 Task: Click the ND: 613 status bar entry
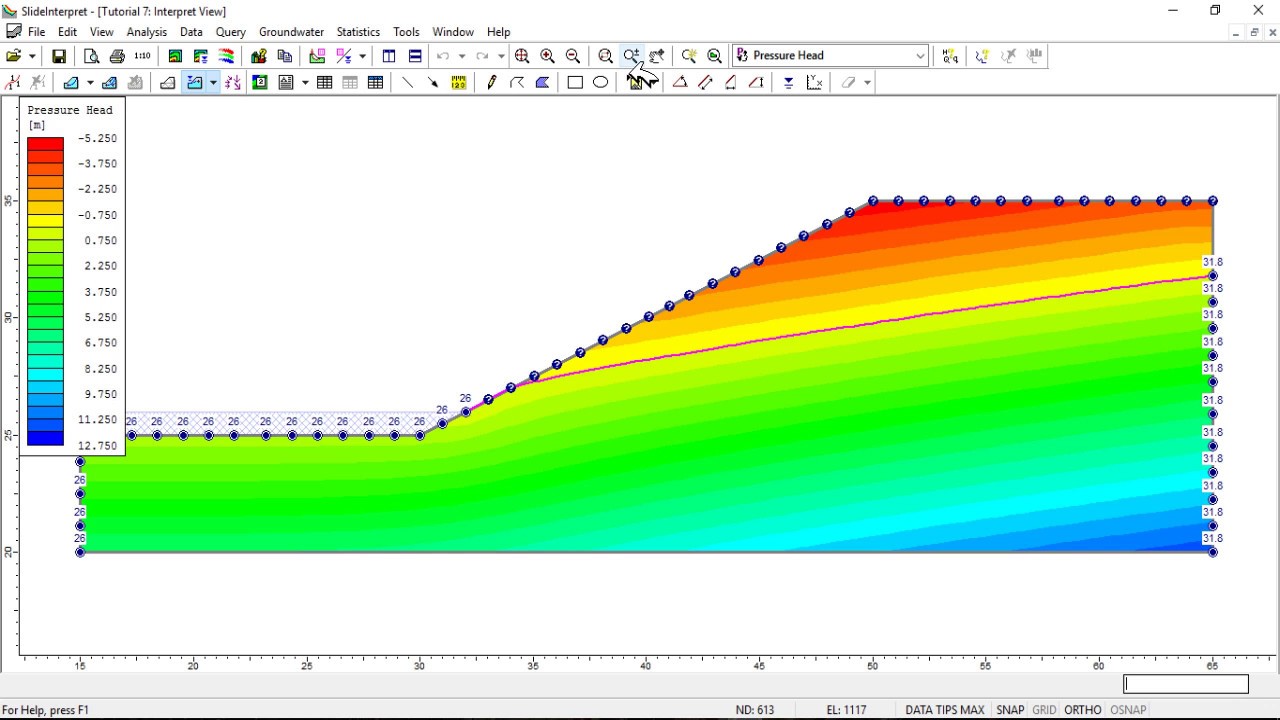click(x=755, y=710)
